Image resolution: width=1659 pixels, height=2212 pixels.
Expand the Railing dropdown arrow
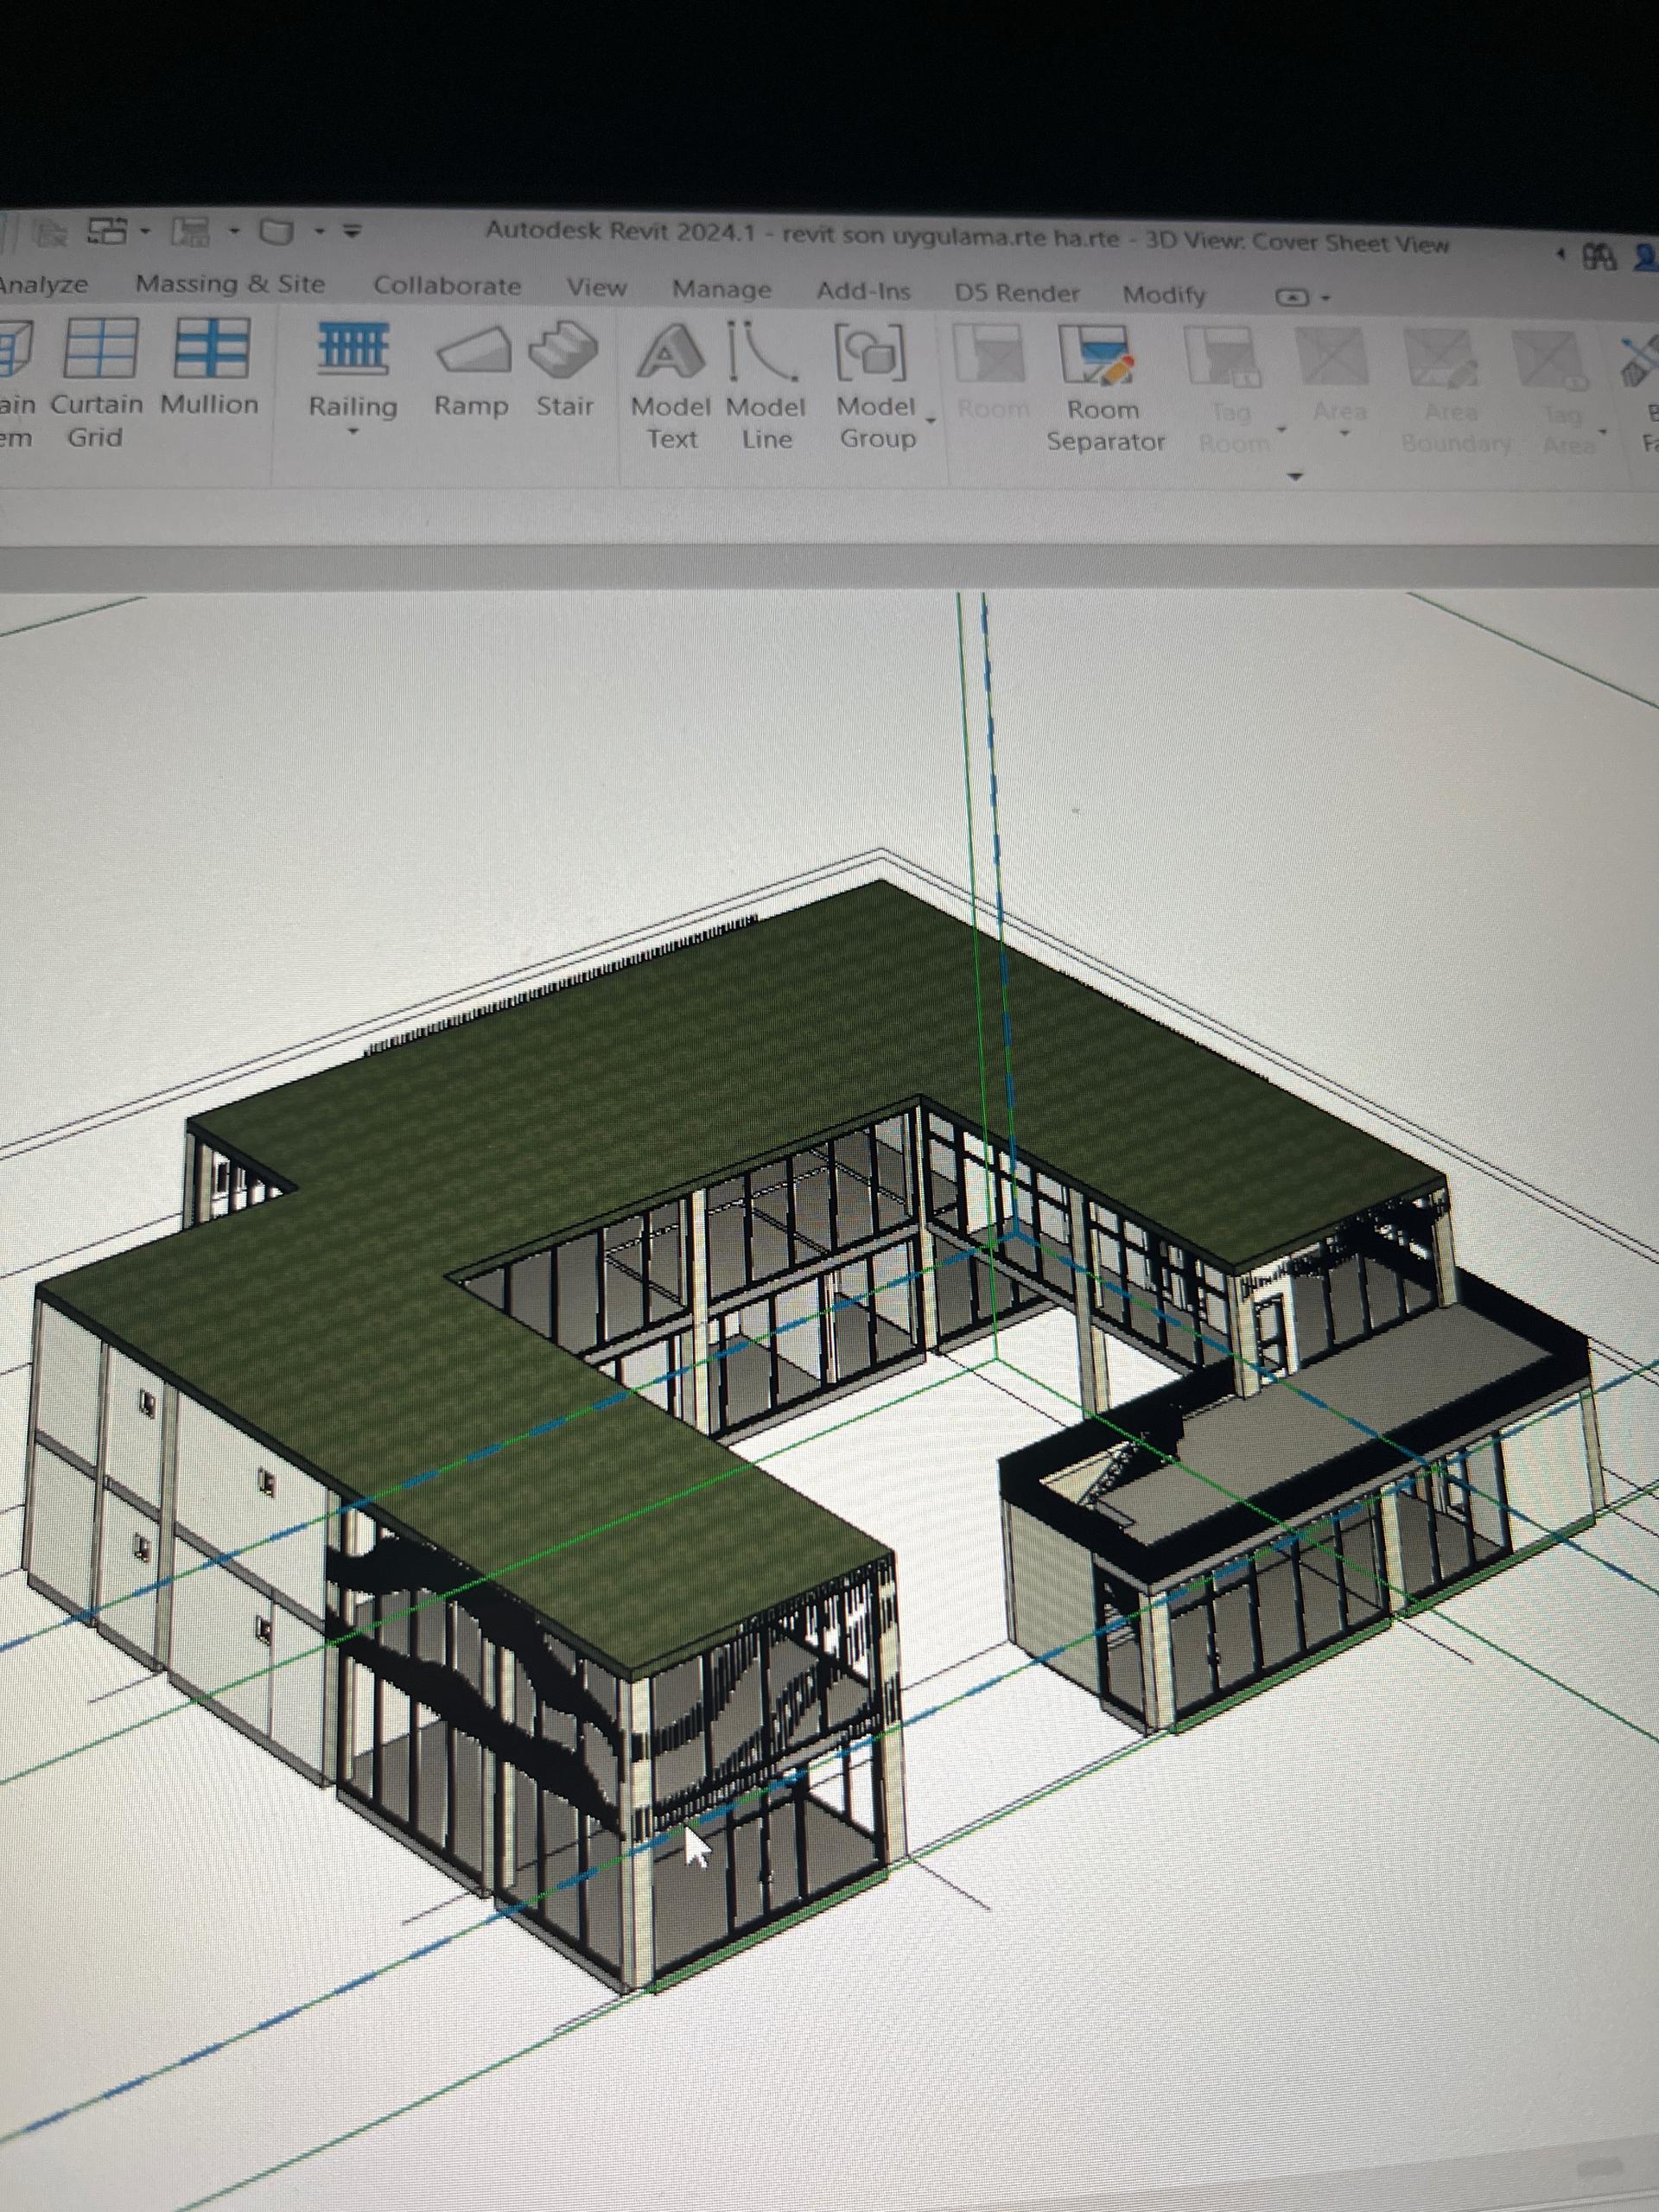(353, 433)
